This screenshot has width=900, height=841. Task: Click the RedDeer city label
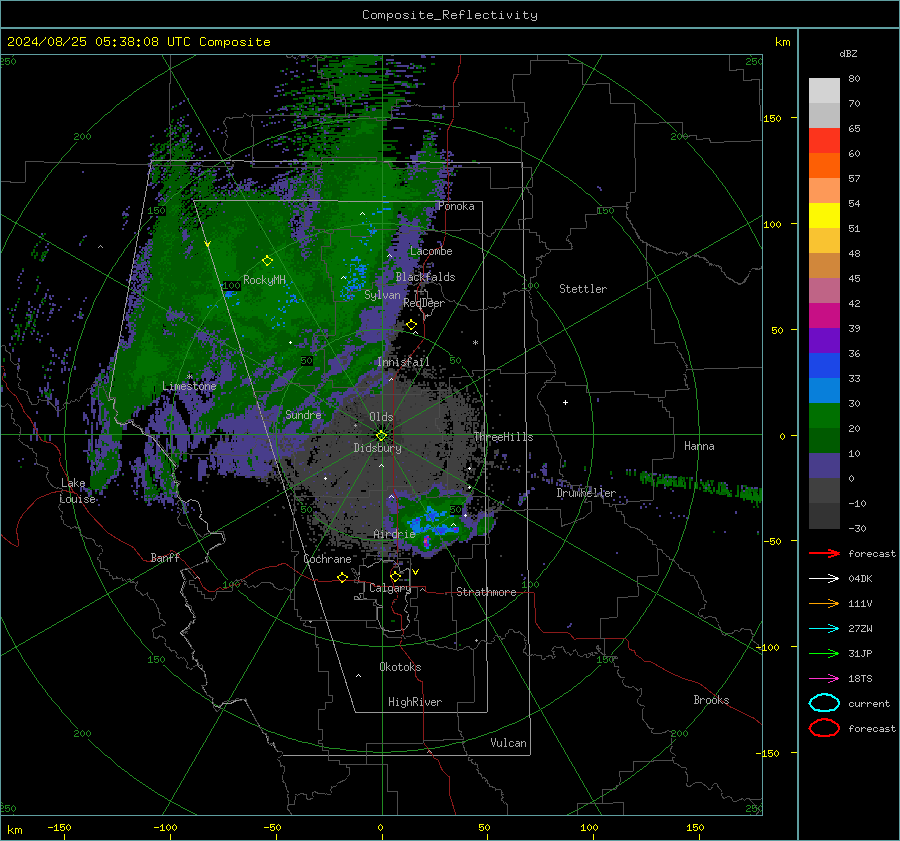tap(424, 303)
